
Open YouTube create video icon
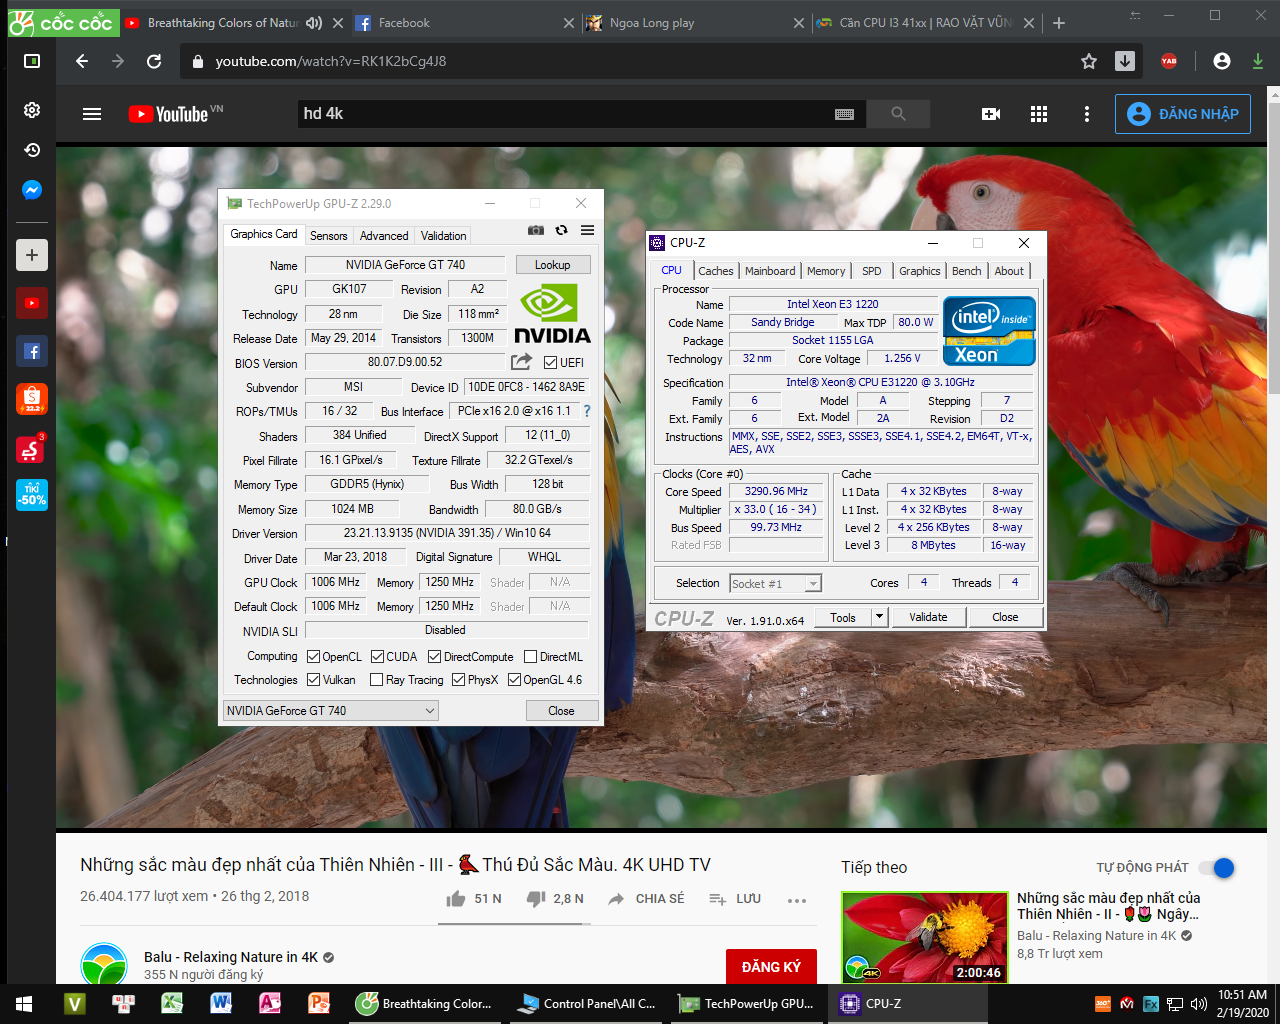[x=991, y=114]
